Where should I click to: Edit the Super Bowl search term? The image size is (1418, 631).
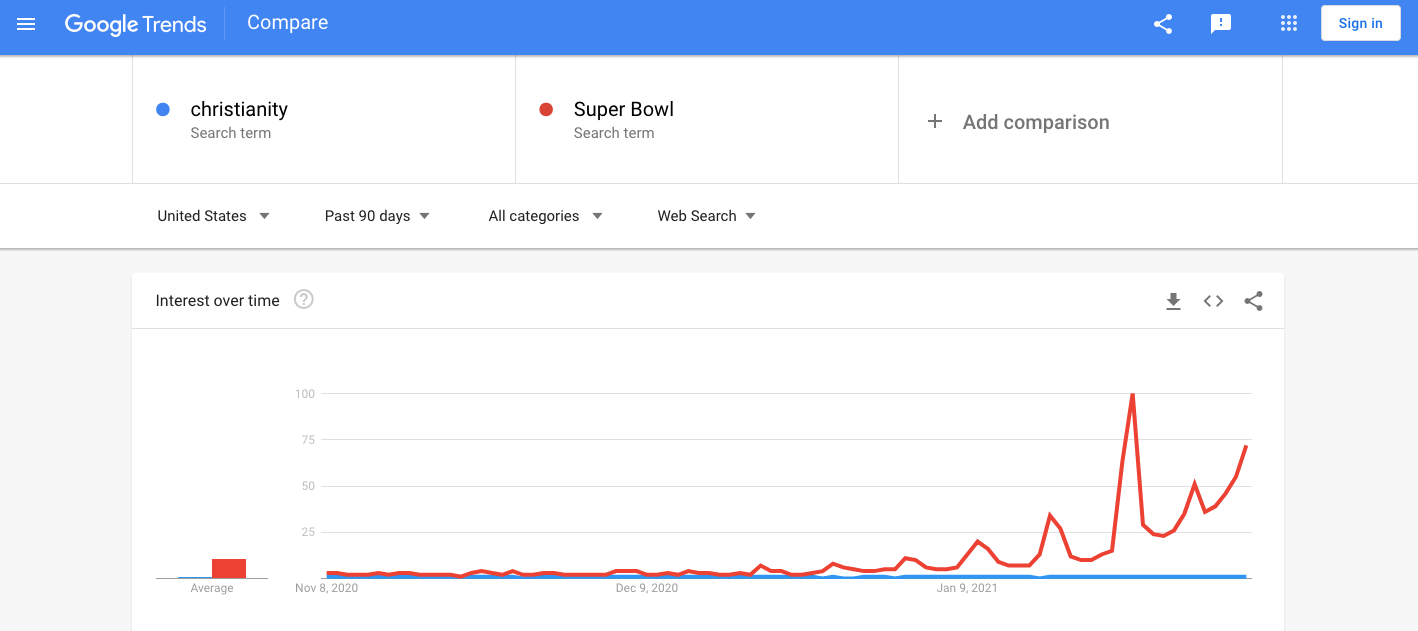624,110
